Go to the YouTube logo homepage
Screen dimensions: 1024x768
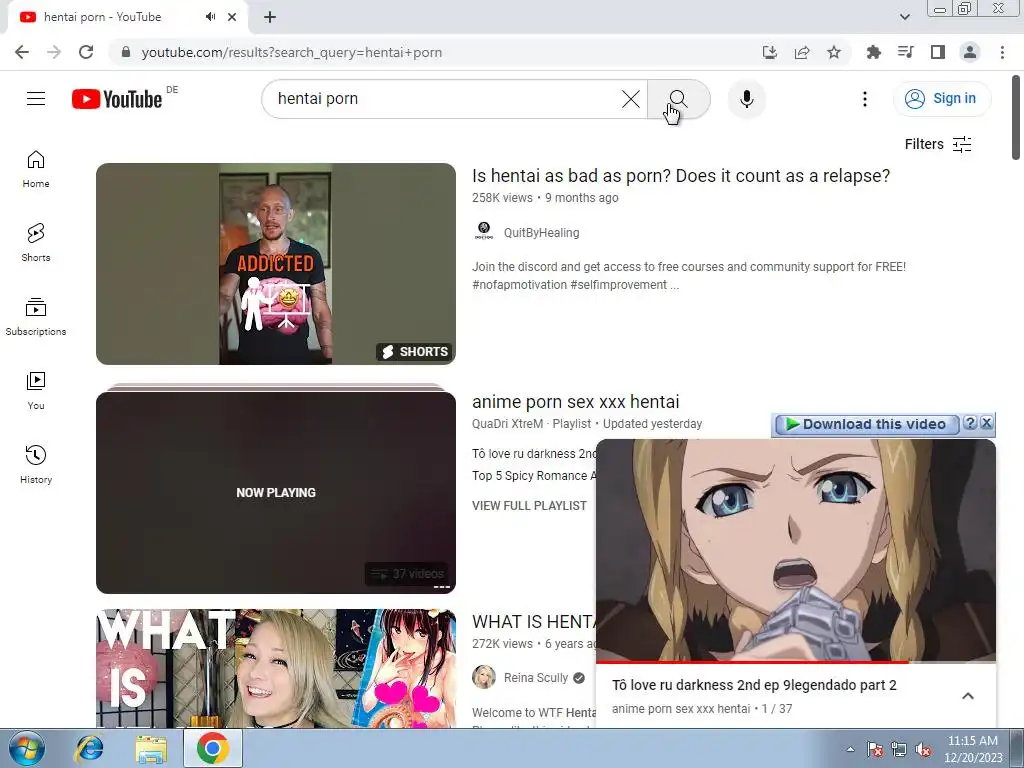coord(117,99)
